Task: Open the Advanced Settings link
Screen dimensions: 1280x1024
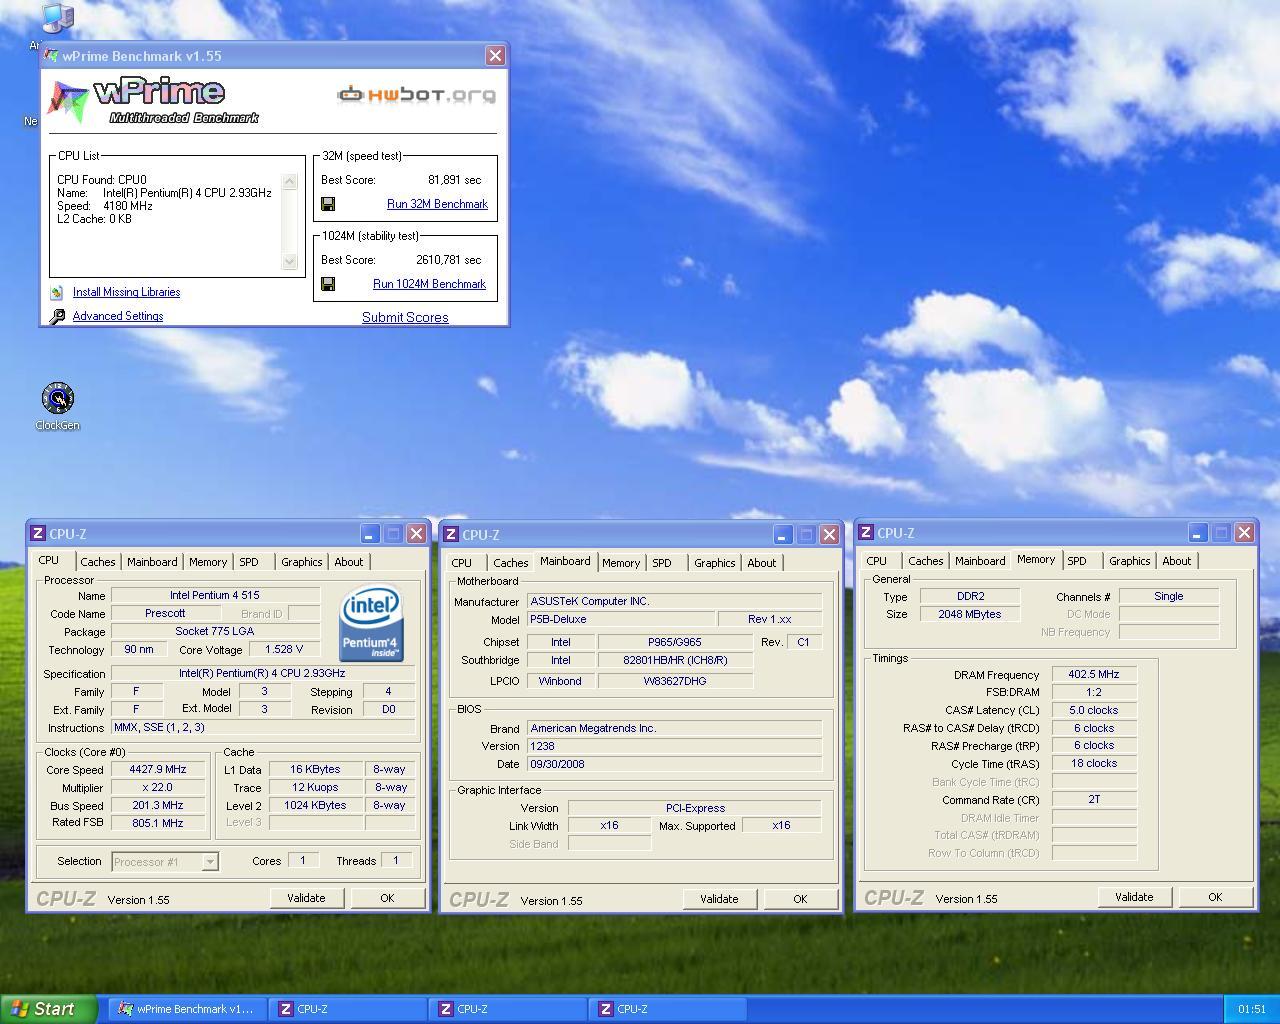Action: pos(118,316)
